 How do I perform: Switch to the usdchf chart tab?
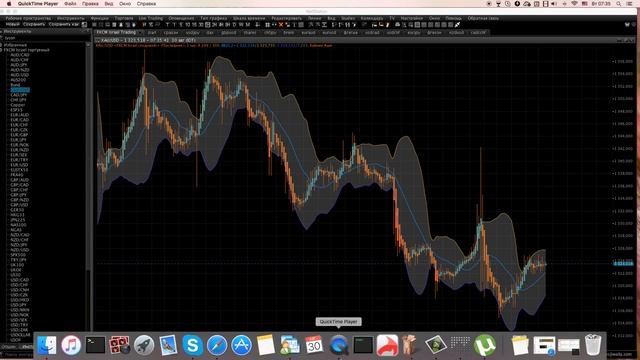click(x=393, y=33)
